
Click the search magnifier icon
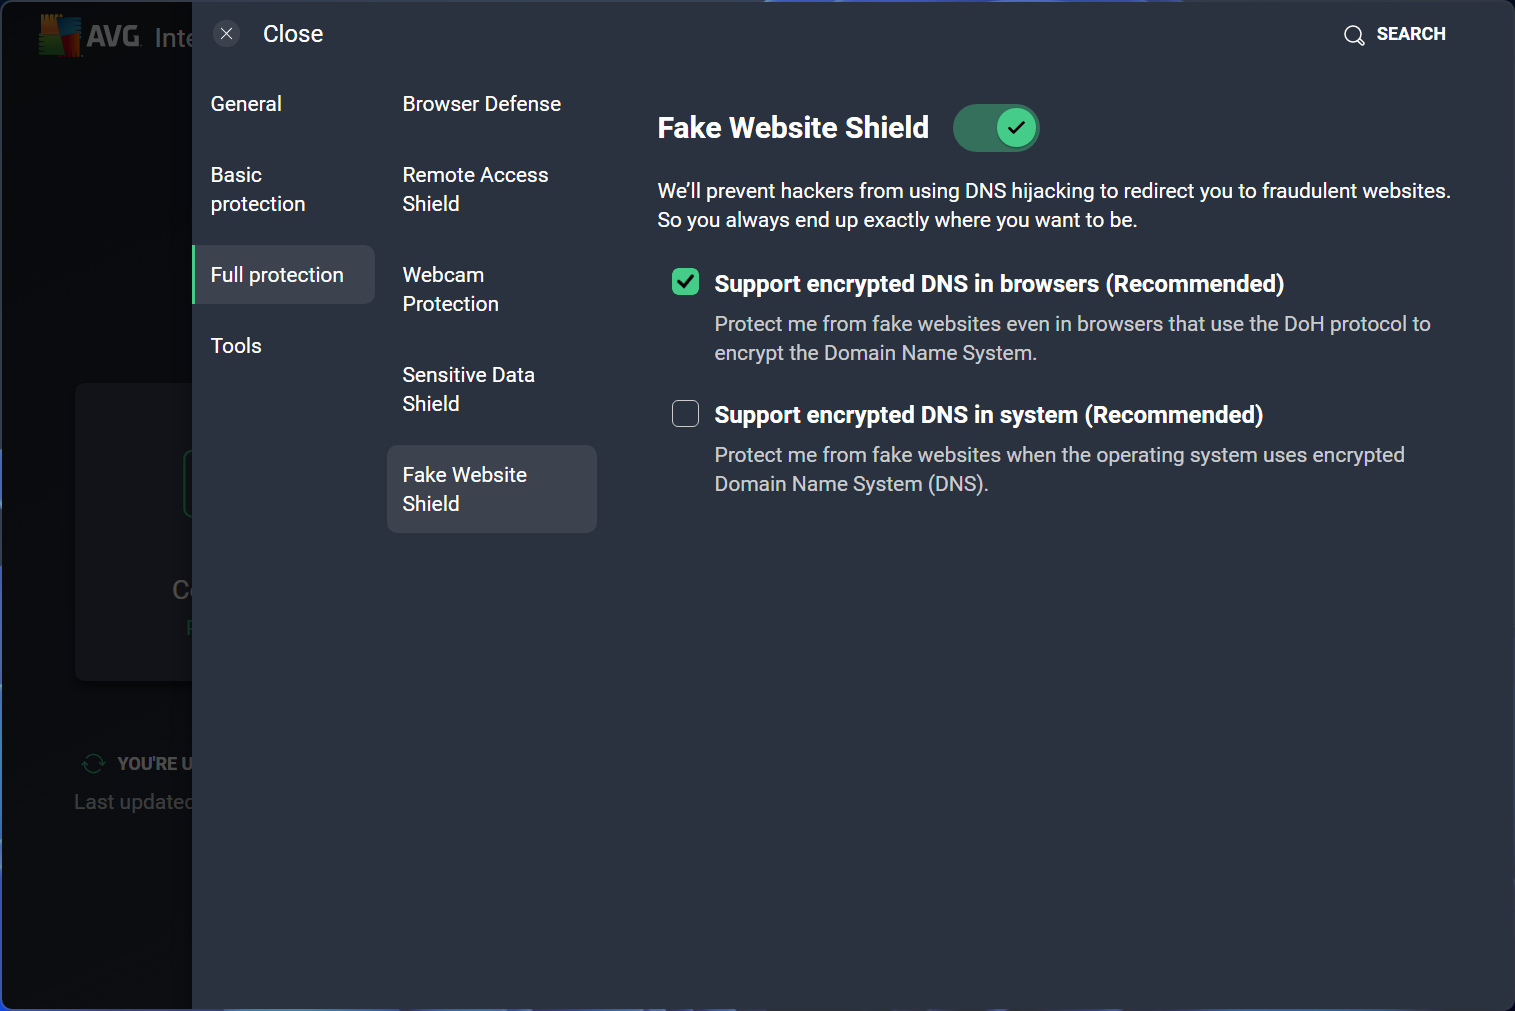click(1354, 36)
